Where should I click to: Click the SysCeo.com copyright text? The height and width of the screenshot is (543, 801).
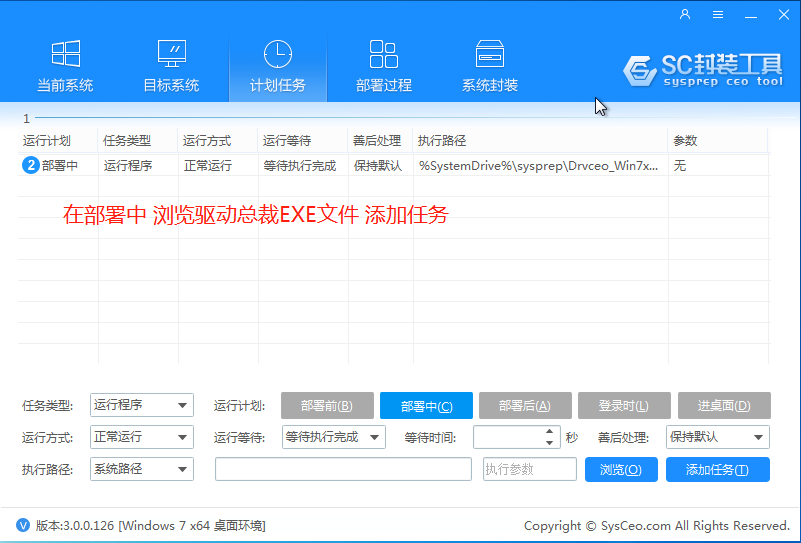click(657, 526)
